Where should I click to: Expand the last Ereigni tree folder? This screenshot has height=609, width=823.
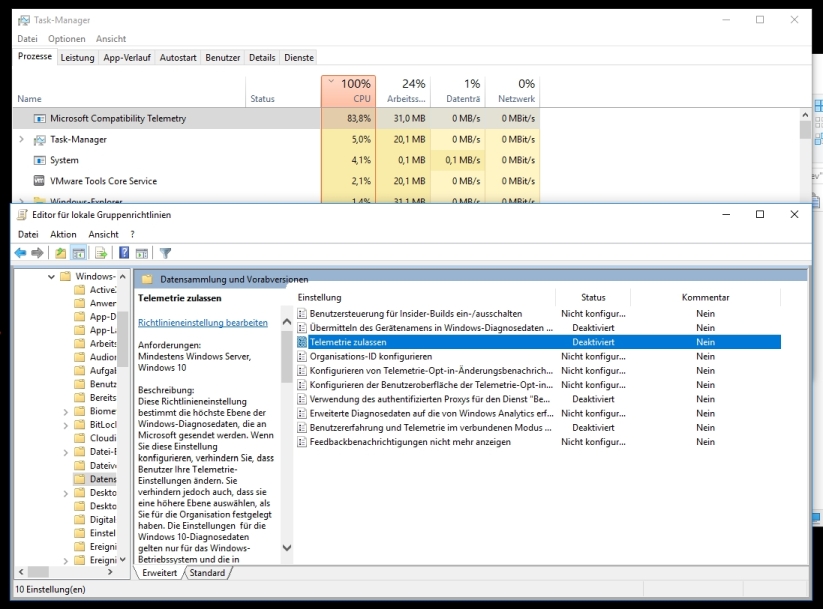click(x=66, y=561)
